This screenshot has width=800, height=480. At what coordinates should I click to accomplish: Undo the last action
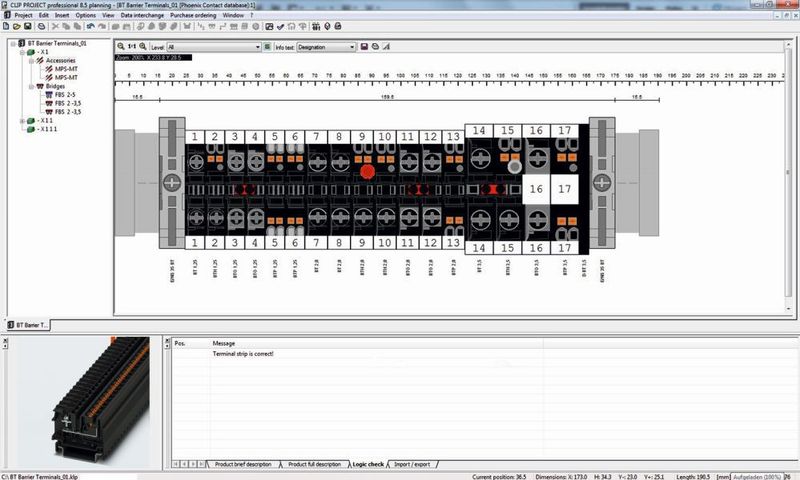coord(91,26)
